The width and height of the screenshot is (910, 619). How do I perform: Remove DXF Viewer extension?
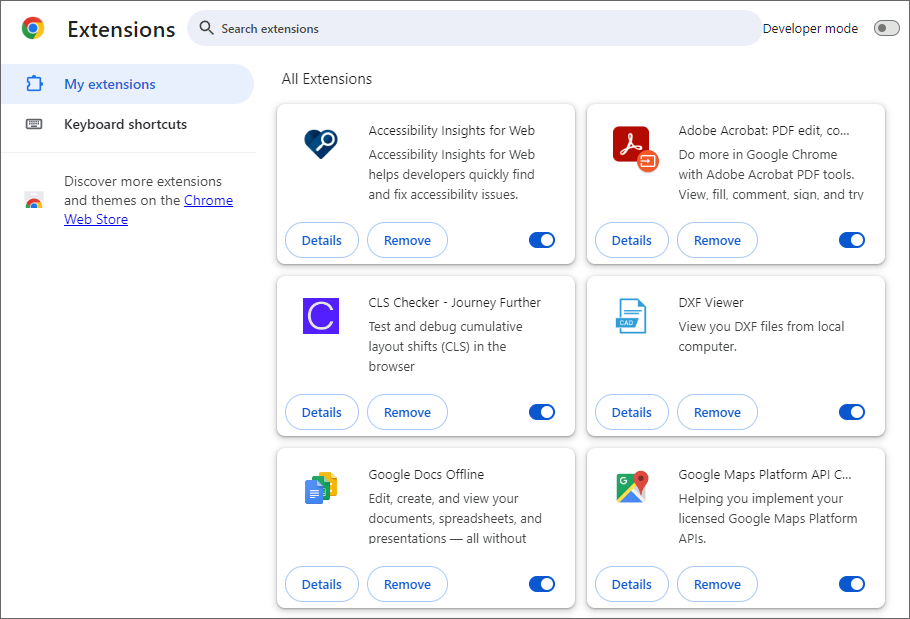pyautogui.click(x=717, y=412)
